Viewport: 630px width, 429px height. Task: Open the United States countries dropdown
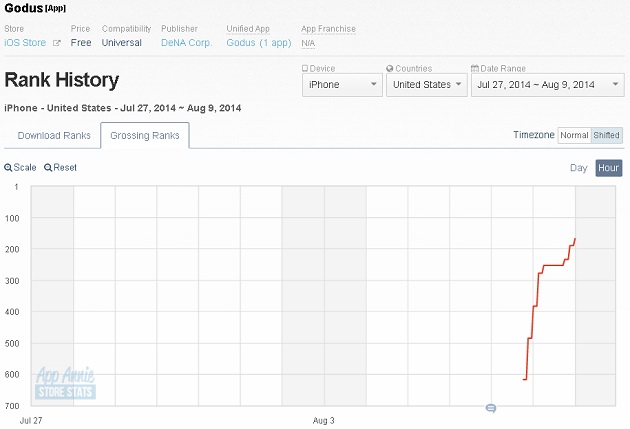(427, 85)
